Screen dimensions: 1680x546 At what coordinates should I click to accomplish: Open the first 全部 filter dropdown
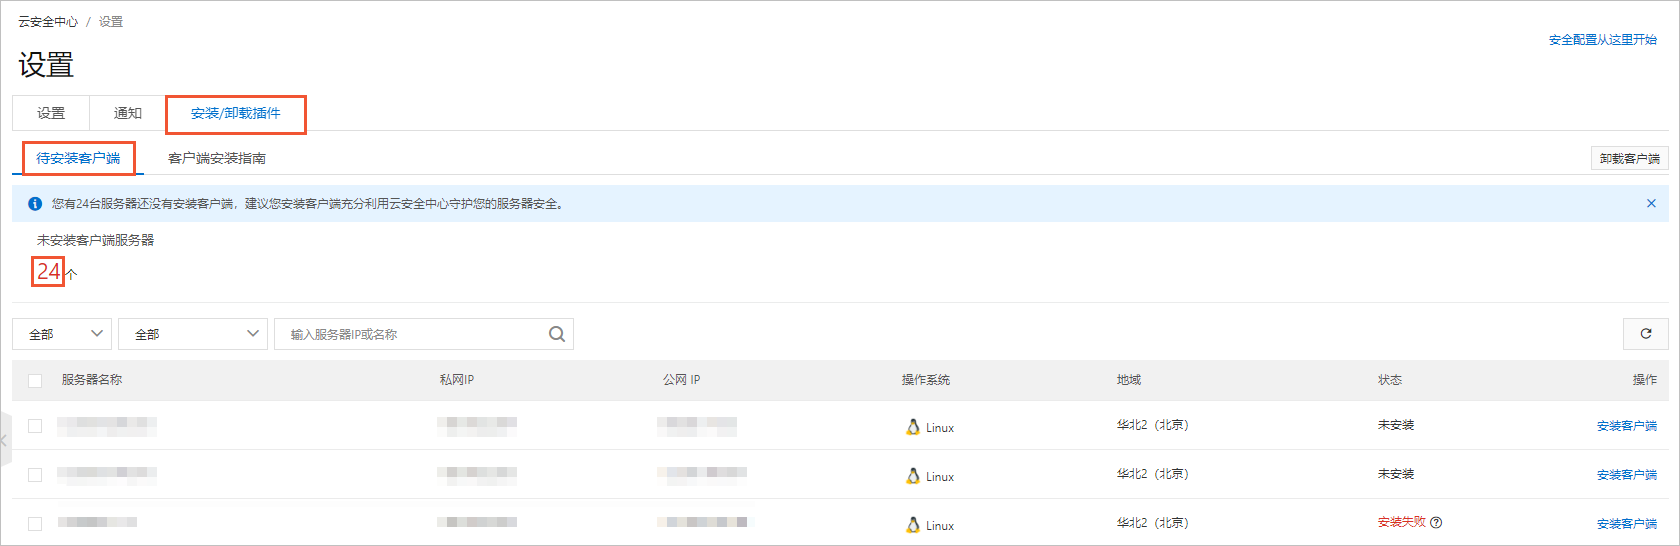(x=62, y=334)
